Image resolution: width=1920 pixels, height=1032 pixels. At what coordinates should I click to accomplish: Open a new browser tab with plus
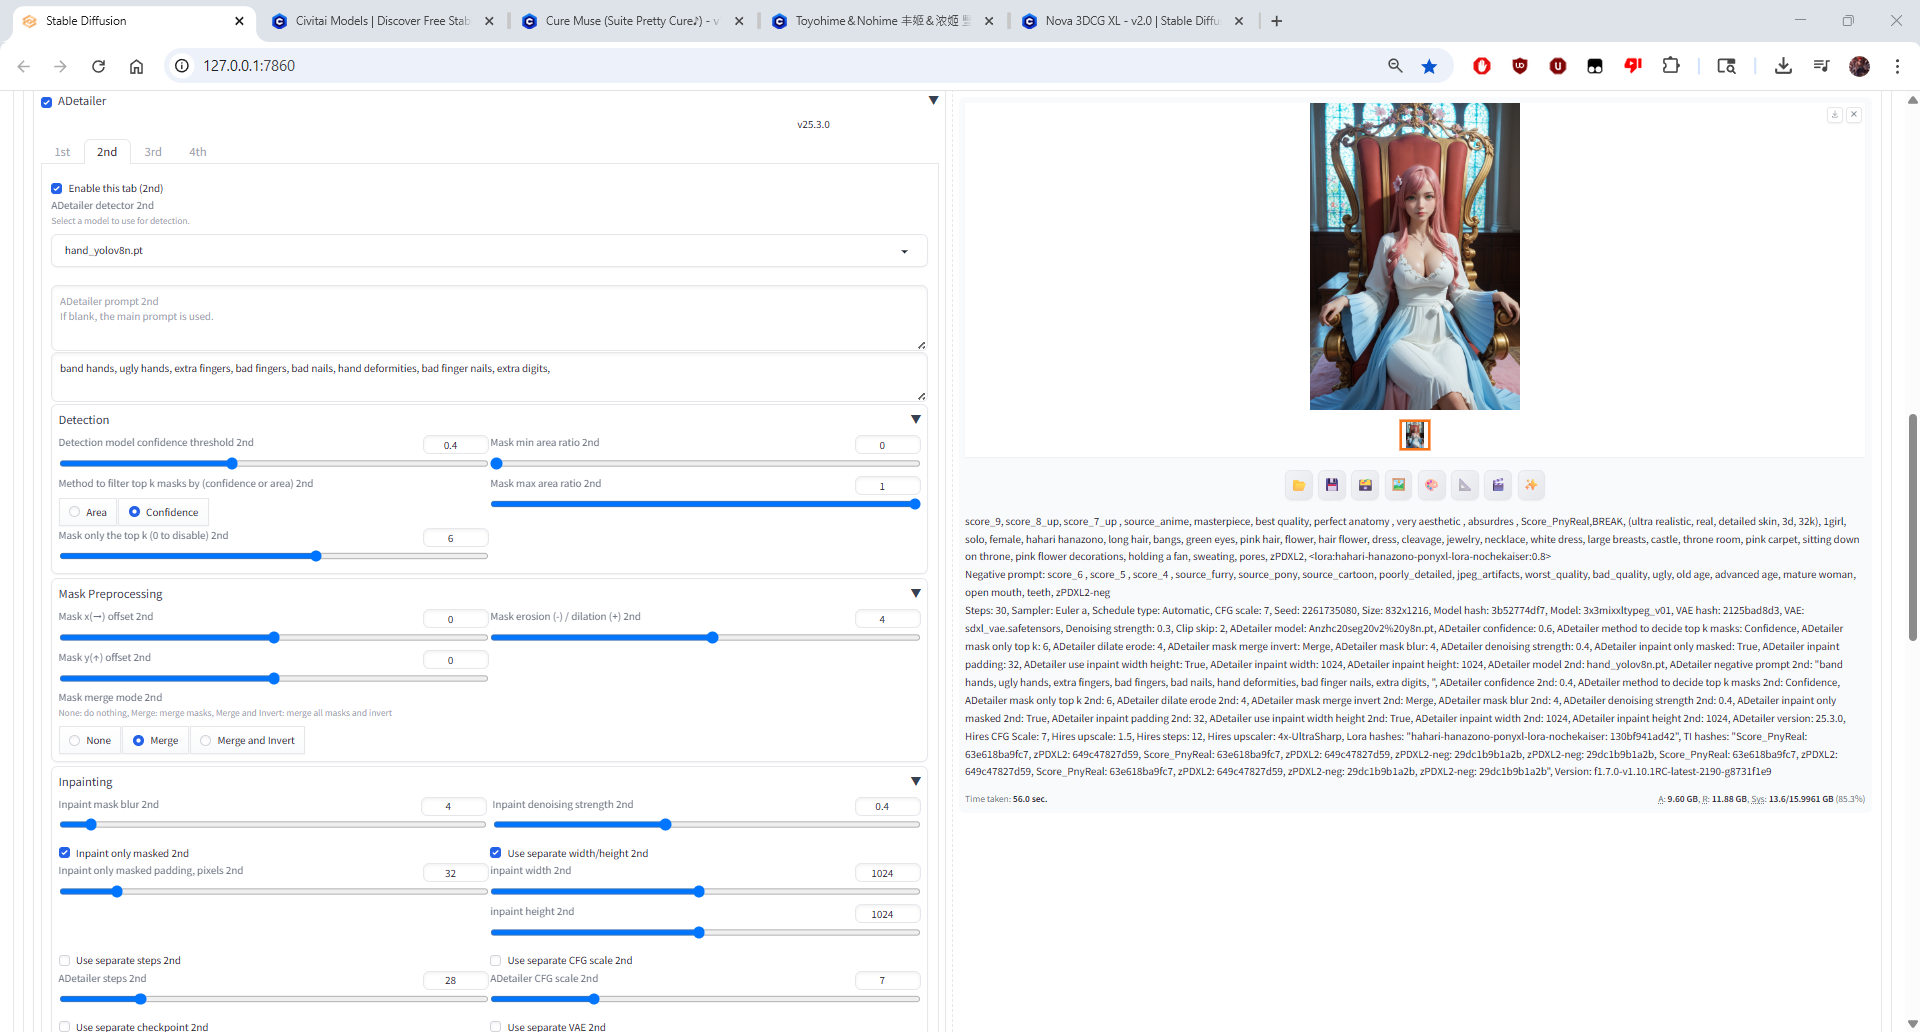[1277, 21]
